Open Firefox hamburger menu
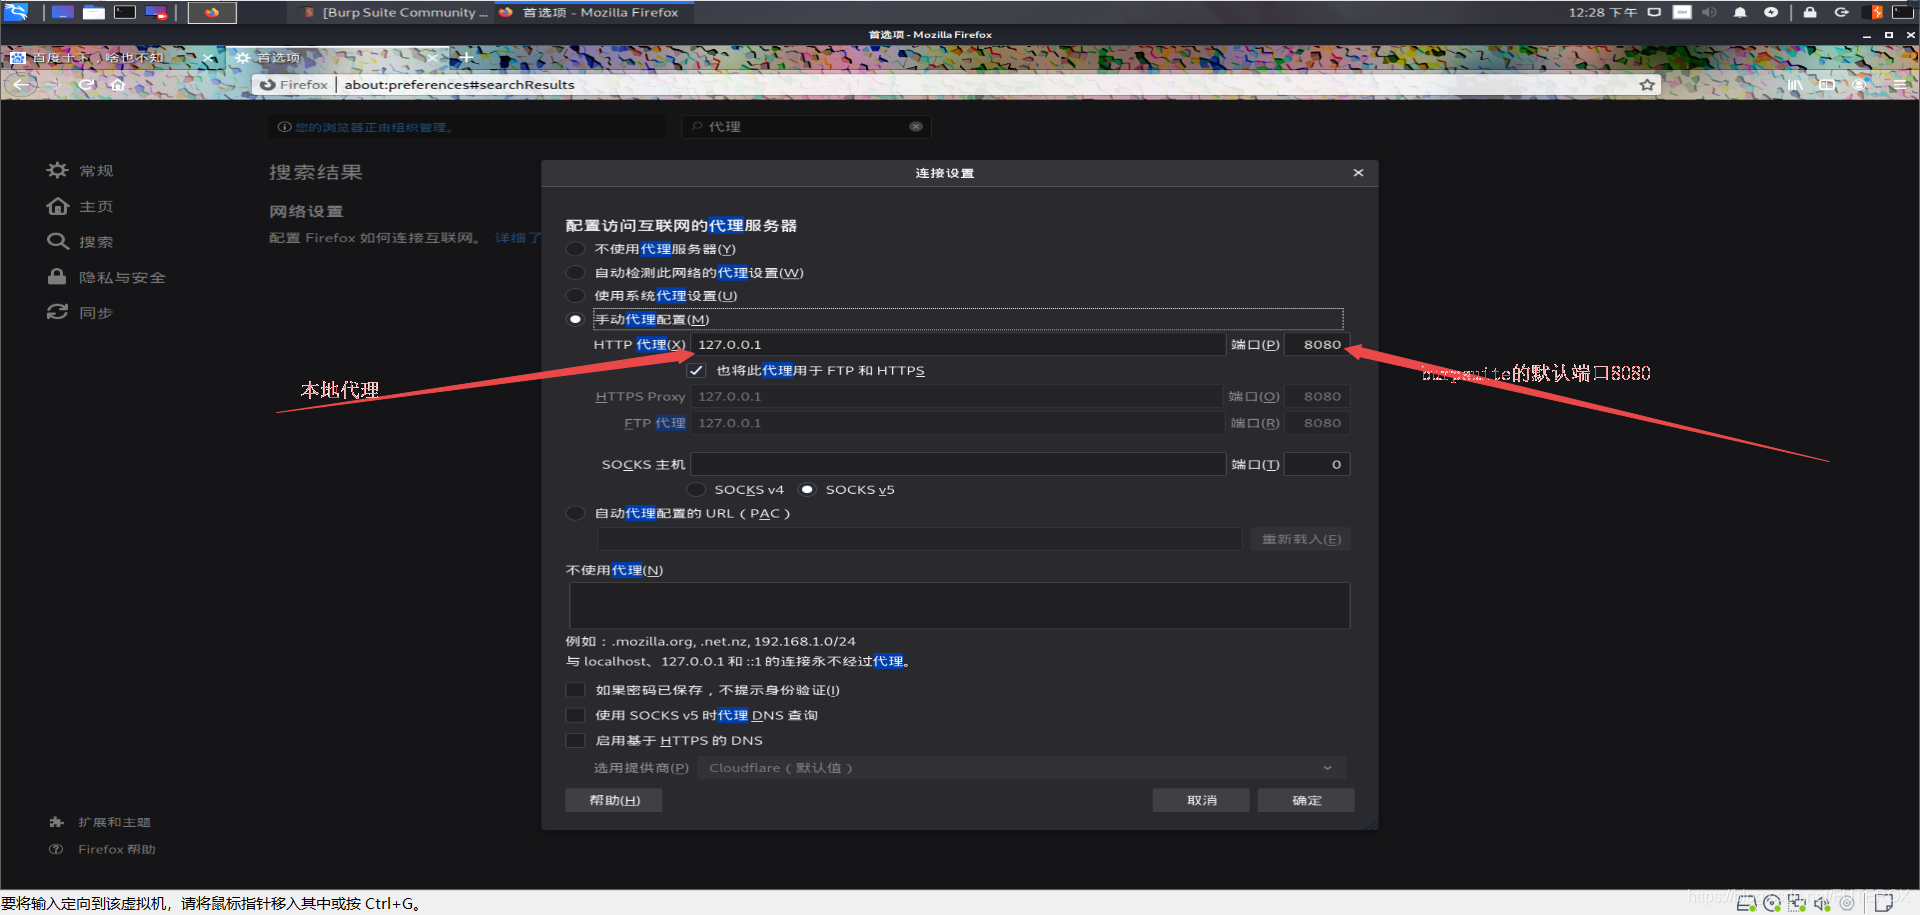This screenshot has height=915, width=1920. 1899,85
